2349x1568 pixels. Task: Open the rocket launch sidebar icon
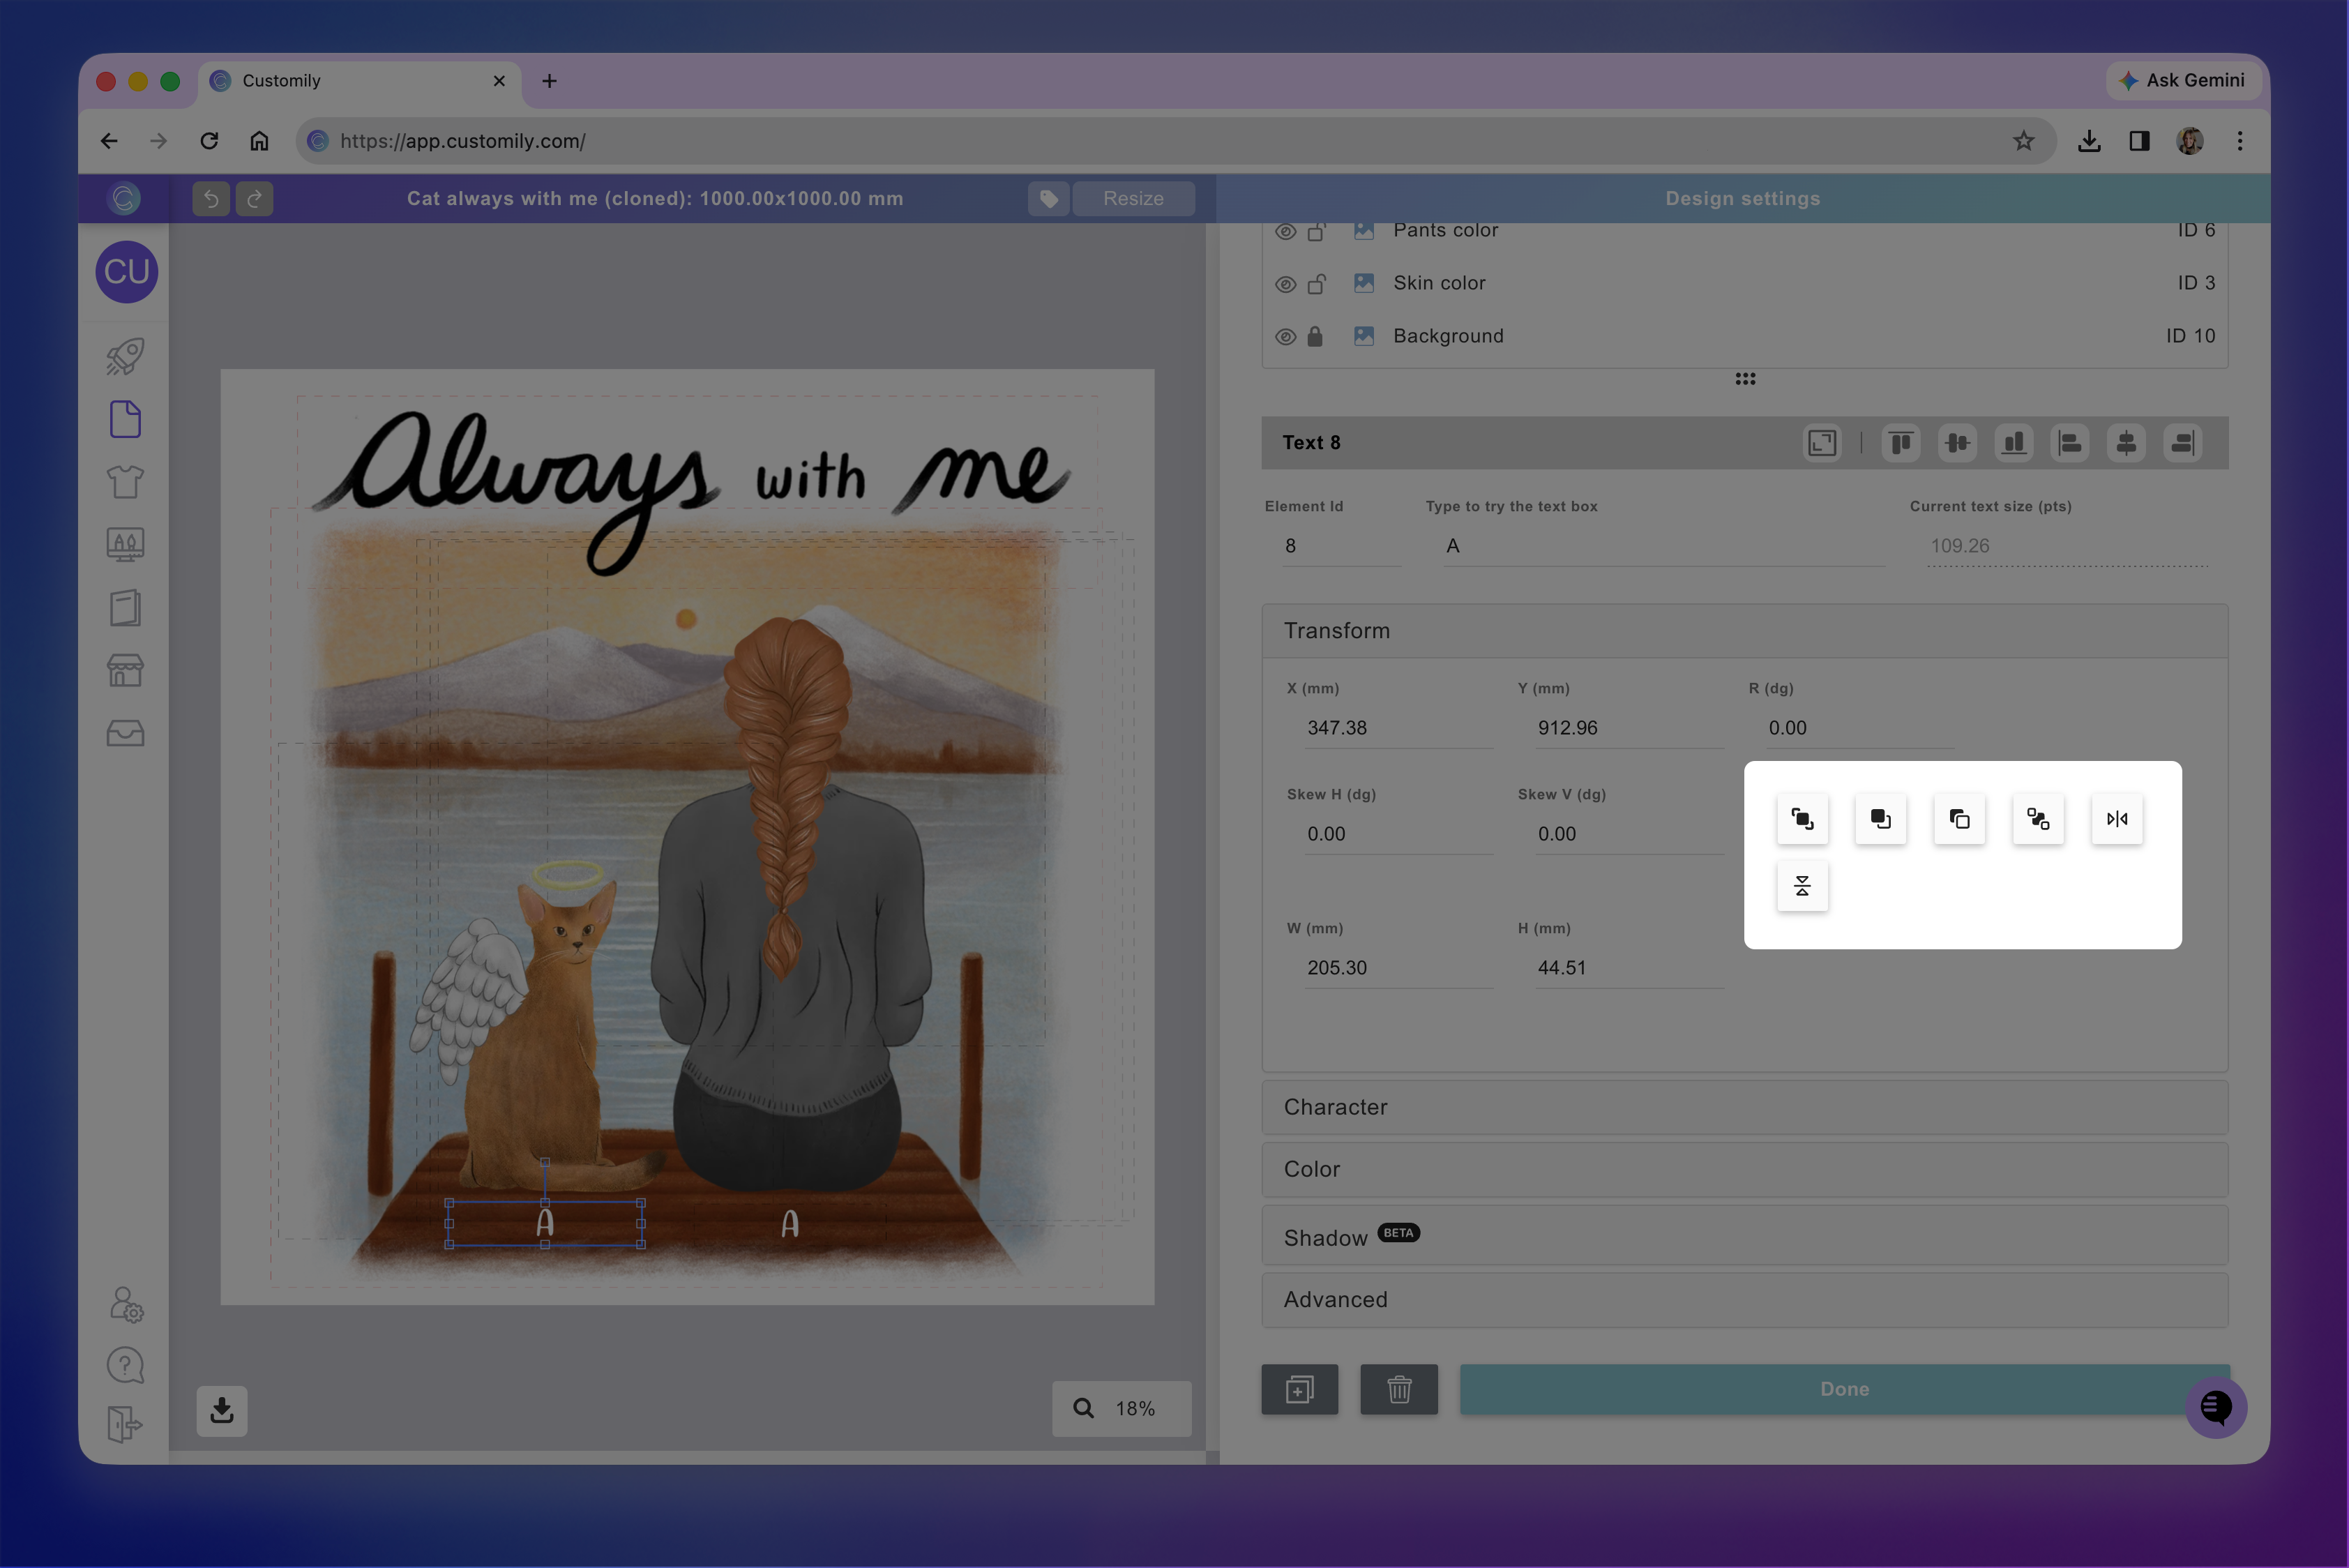tap(125, 357)
